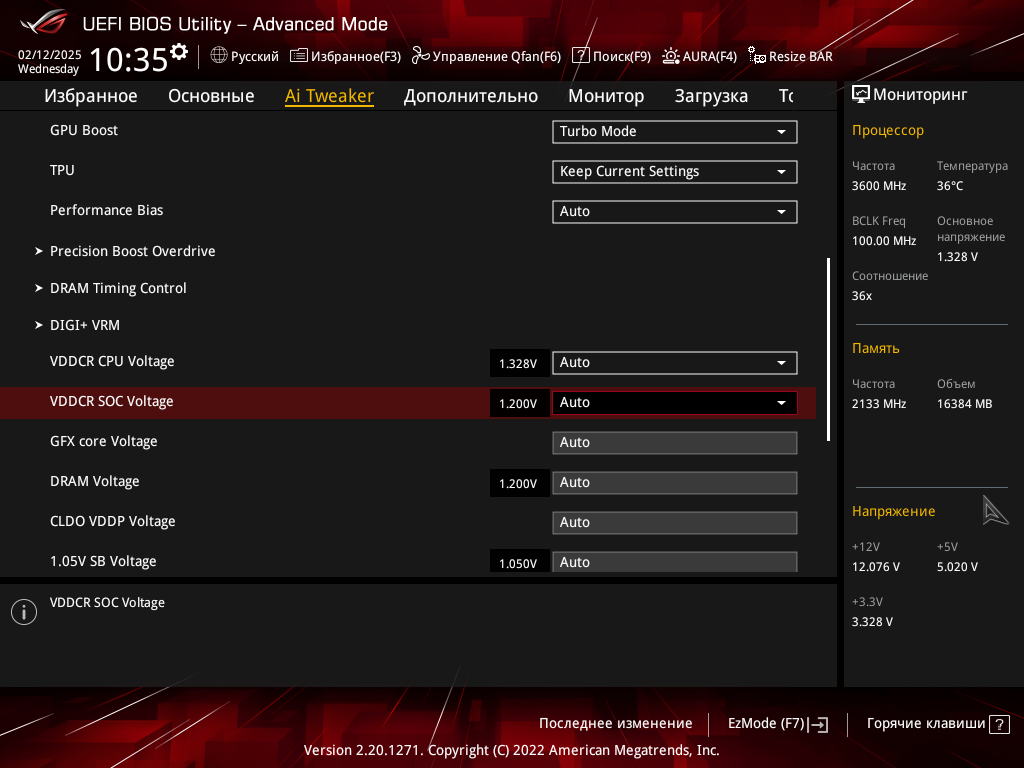The image size is (1024, 768).
Task: Open the VDDCR CPU Voltage dropdown
Action: (675, 362)
